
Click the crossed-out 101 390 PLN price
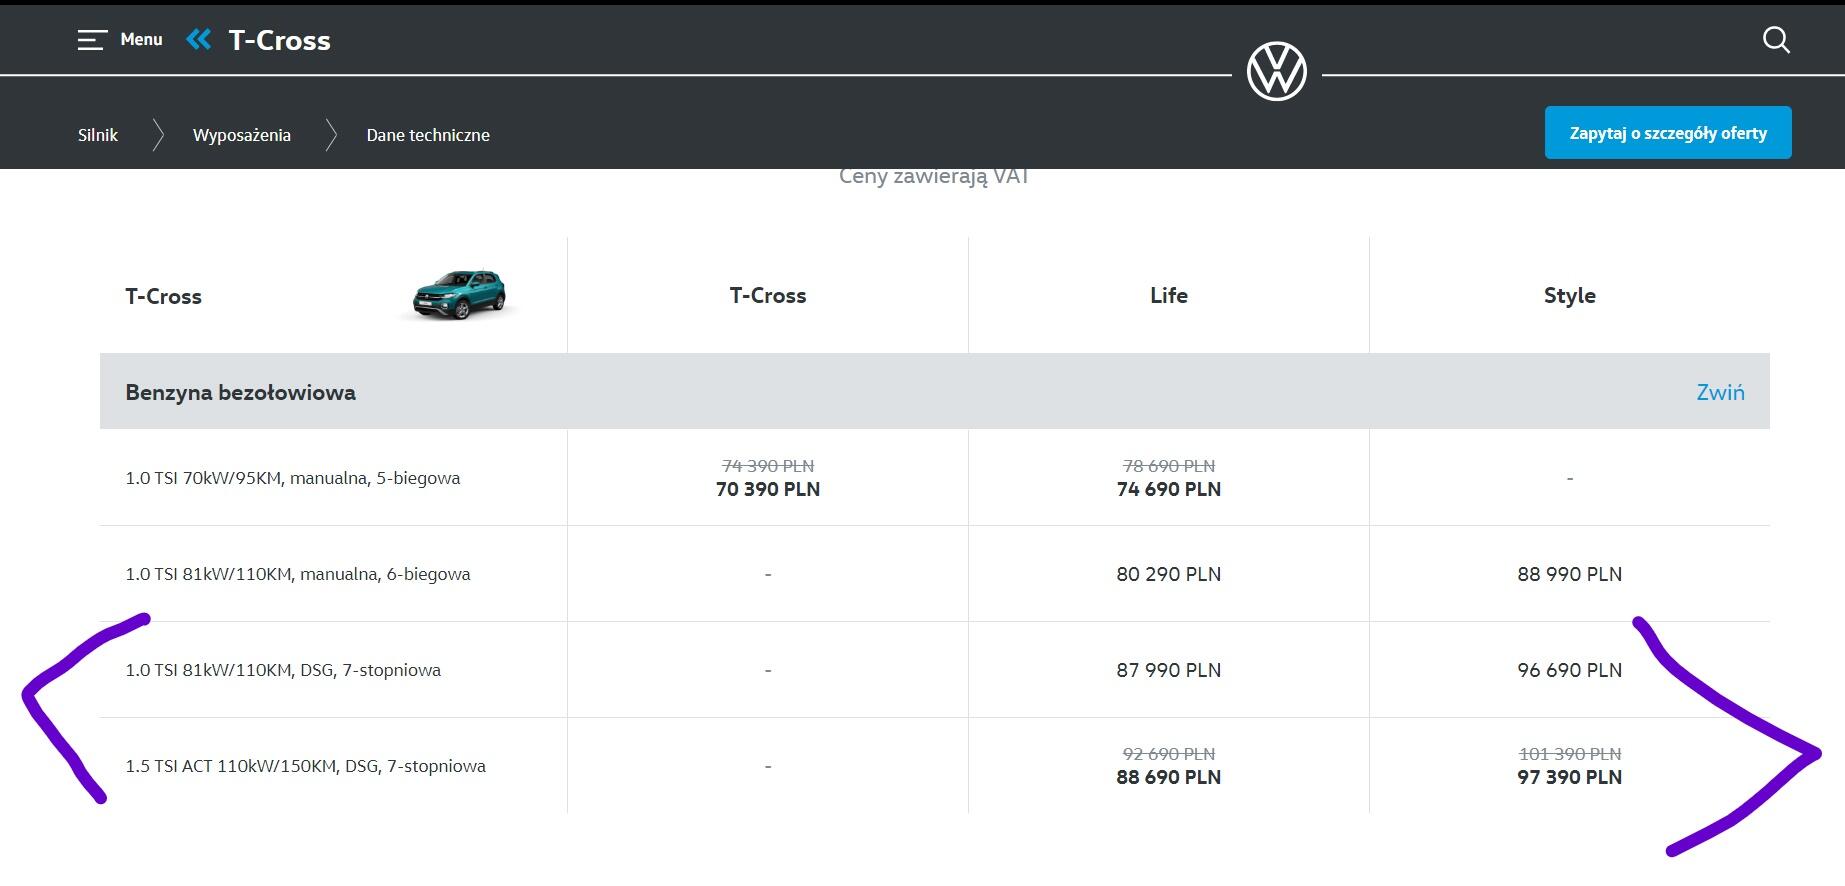click(x=1570, y=754)
